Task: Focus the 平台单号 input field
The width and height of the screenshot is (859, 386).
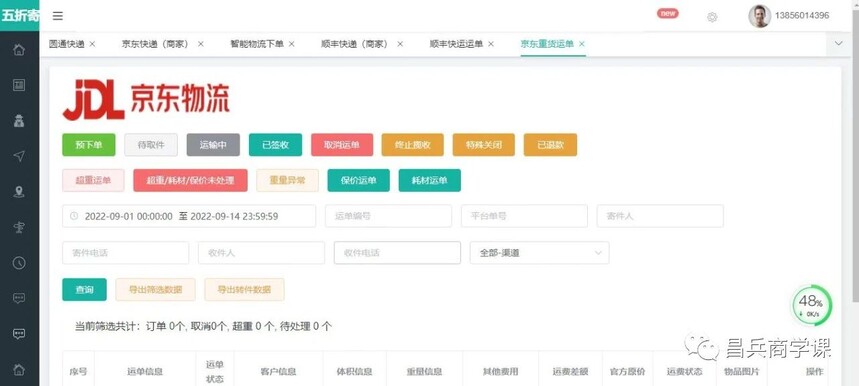Action: (x=524, y=216)
